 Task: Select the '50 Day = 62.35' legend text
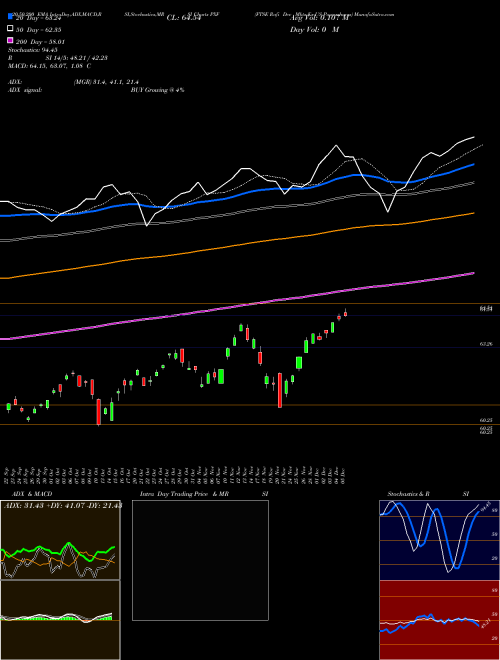[39, 30]
